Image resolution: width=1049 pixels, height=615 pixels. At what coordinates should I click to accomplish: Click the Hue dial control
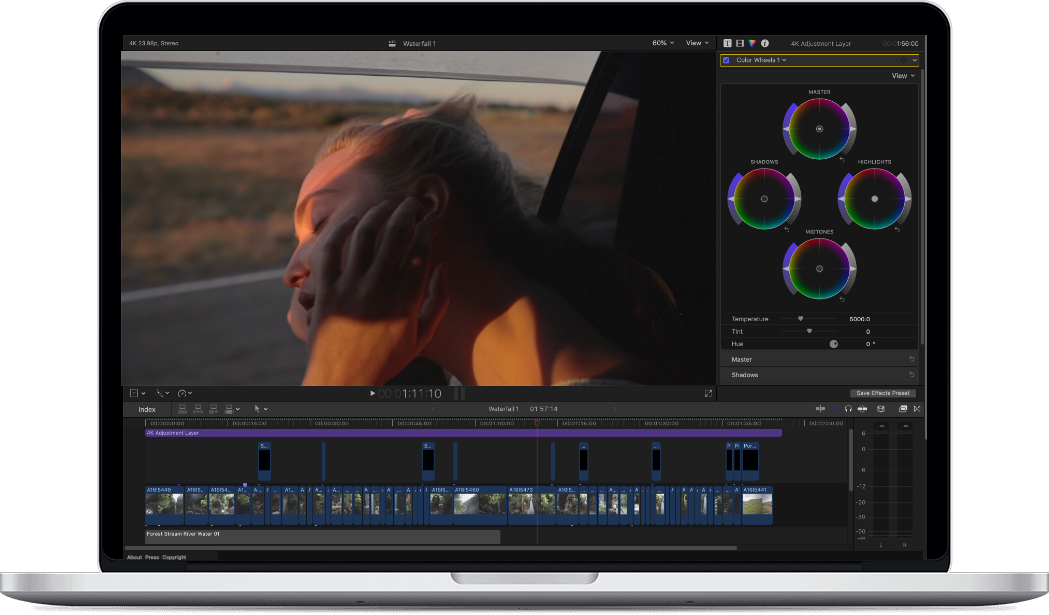tap(834, 344)
